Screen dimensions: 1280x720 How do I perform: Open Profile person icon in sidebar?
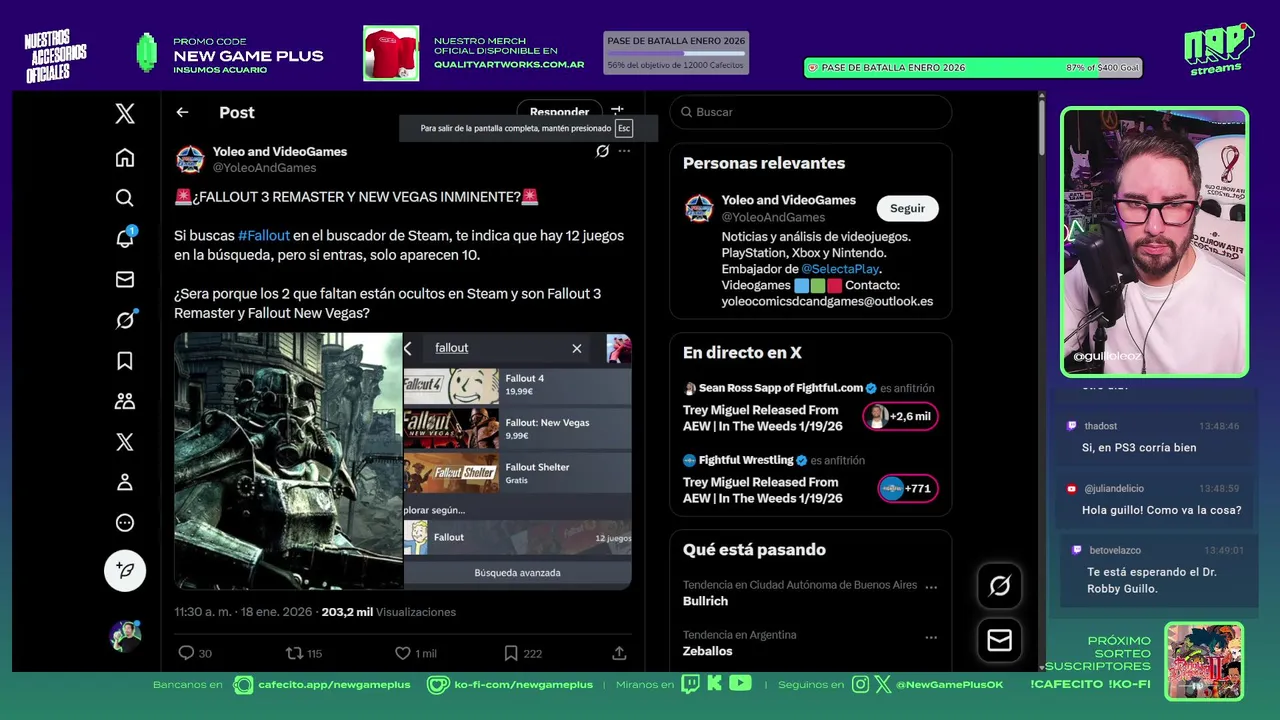(x=125, y=482)
